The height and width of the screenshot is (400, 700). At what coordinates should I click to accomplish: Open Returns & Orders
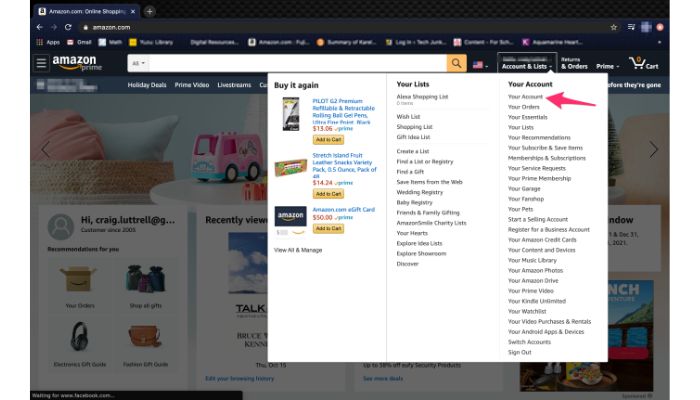(574, 63)
